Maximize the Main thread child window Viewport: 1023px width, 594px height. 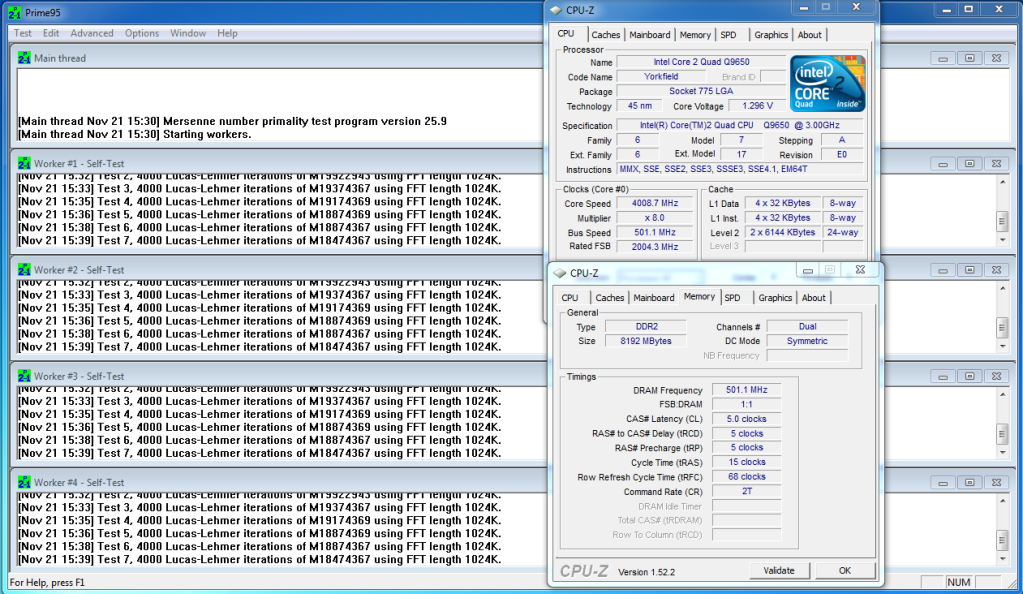click(x=970, y=58)
